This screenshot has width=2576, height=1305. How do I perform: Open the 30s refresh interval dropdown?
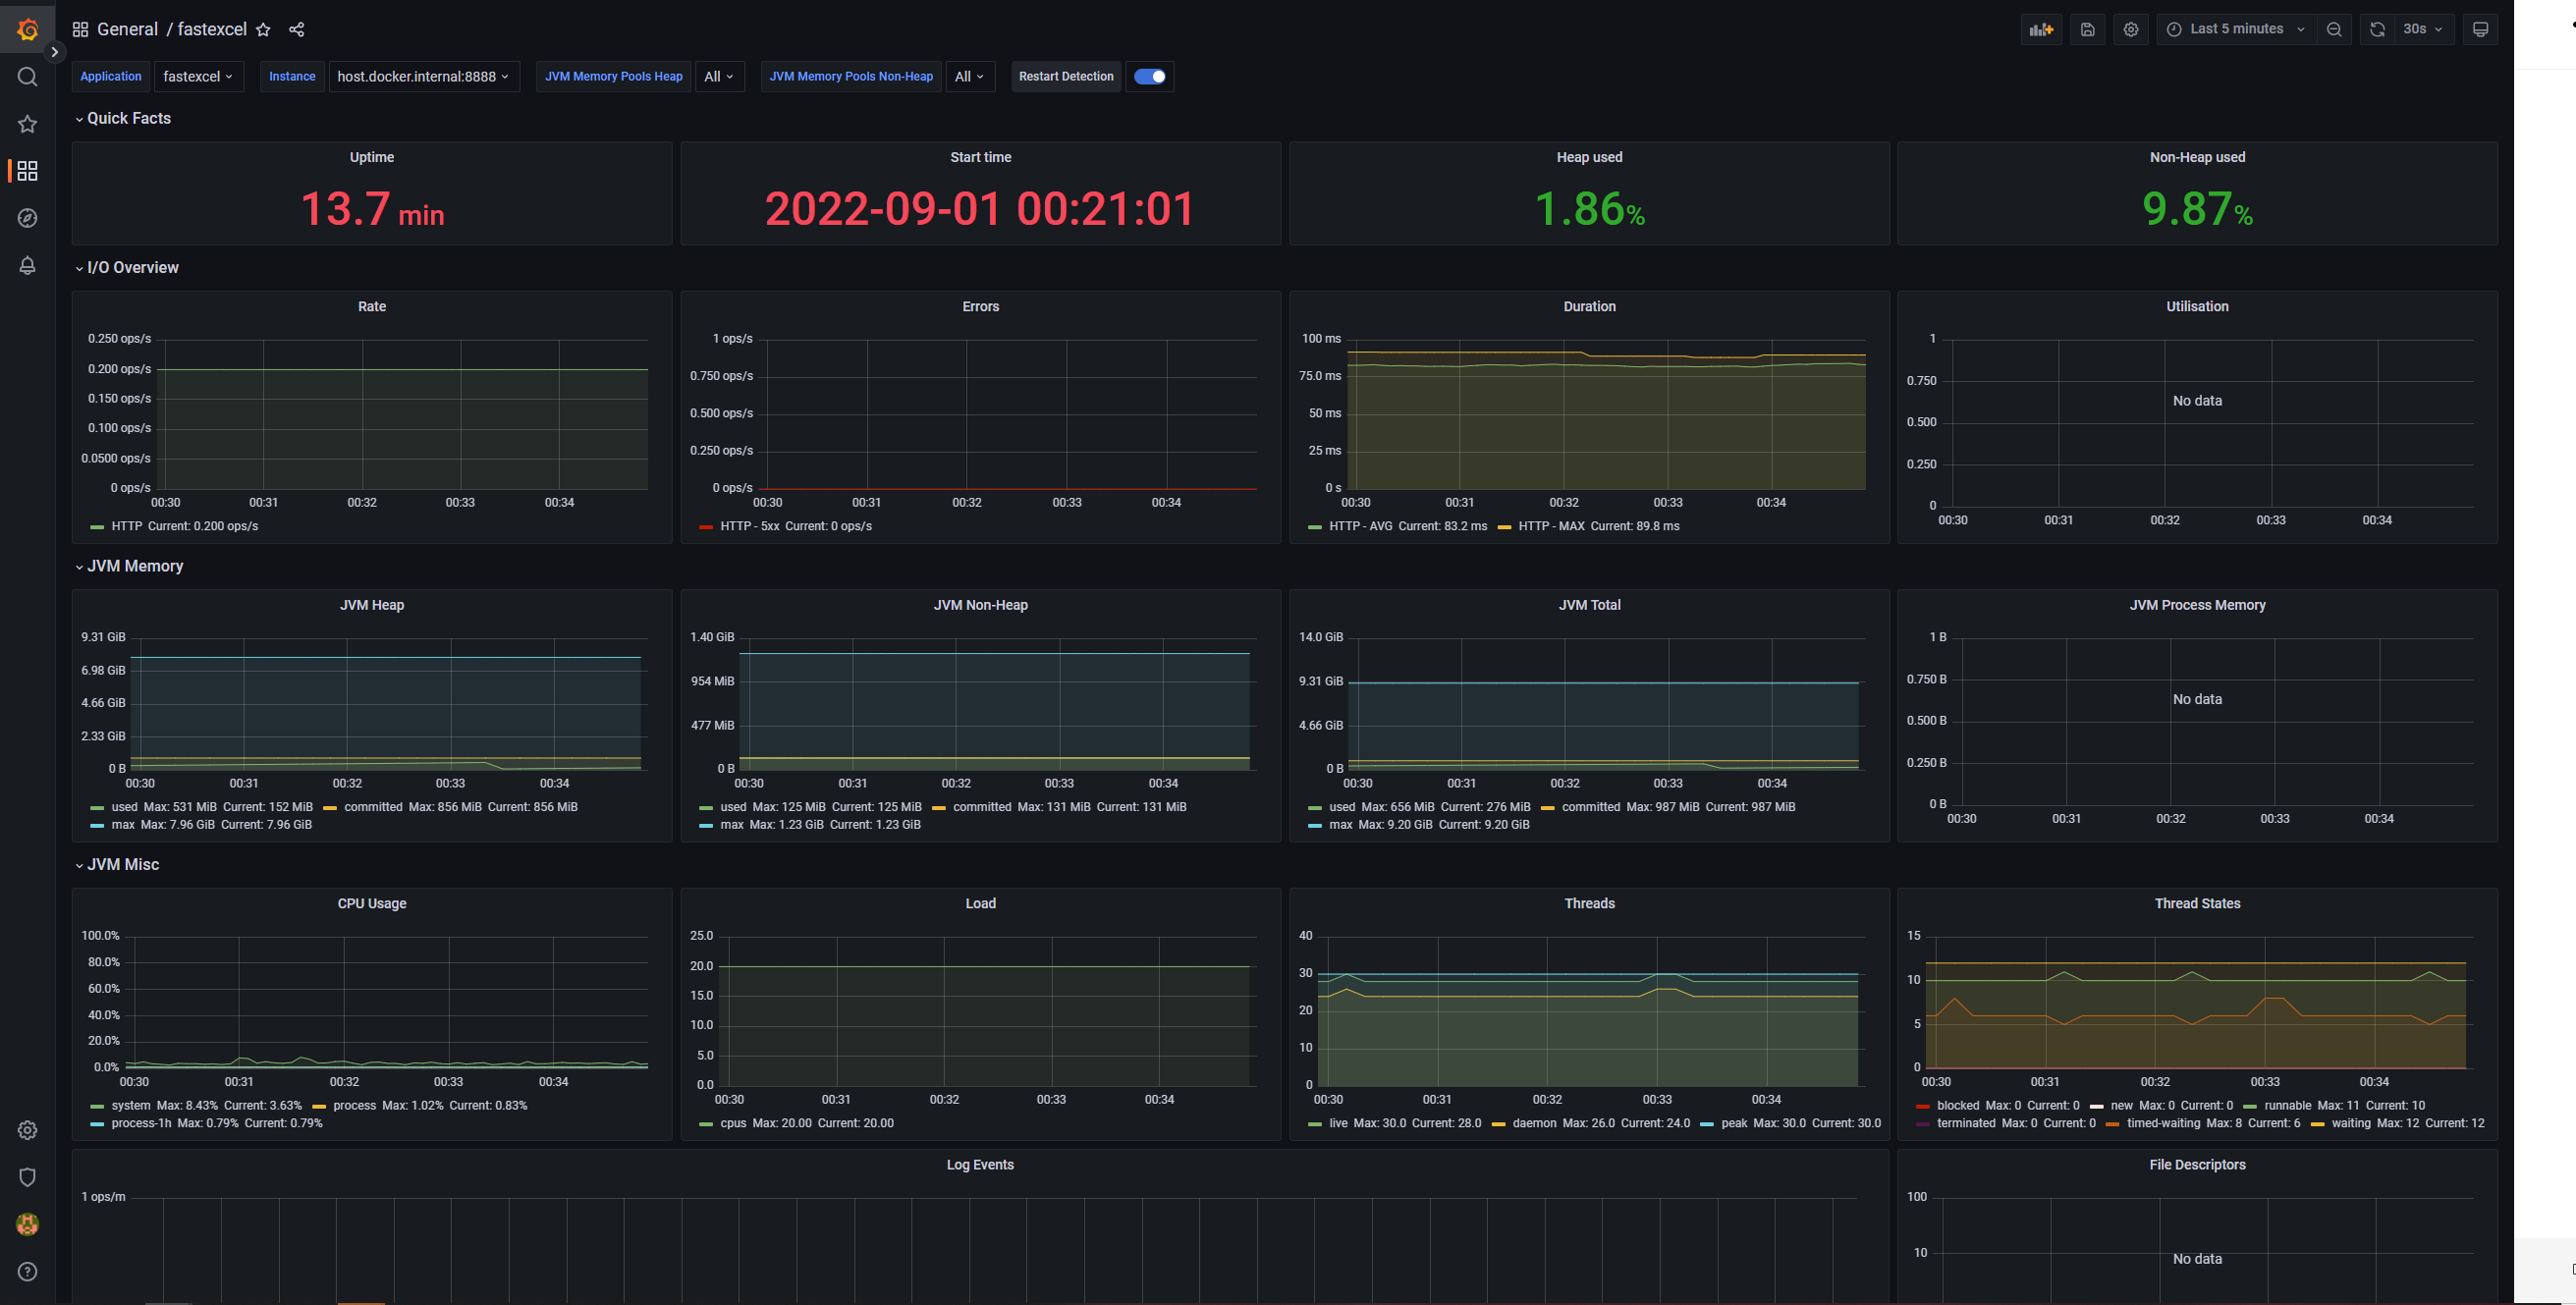coord(2422,29)
